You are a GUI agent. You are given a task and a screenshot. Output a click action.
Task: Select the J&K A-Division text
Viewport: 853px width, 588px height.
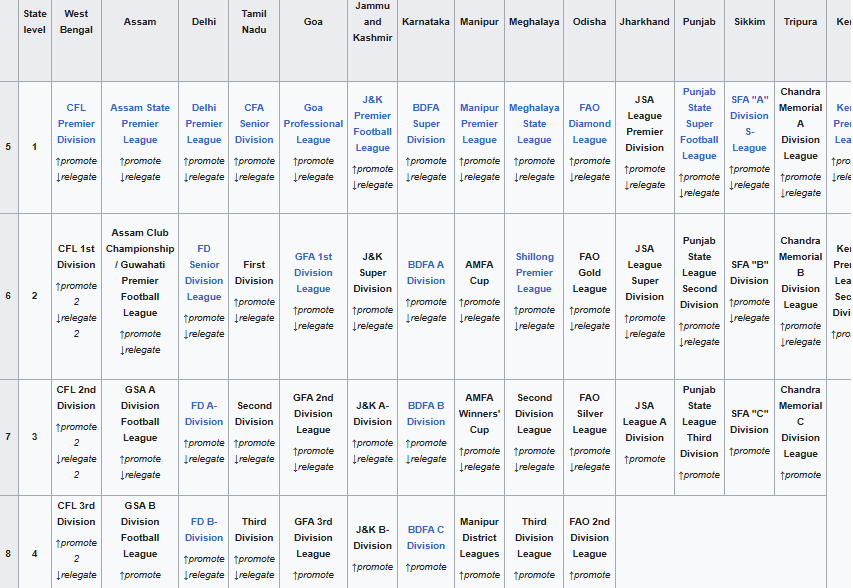point(373,413)
